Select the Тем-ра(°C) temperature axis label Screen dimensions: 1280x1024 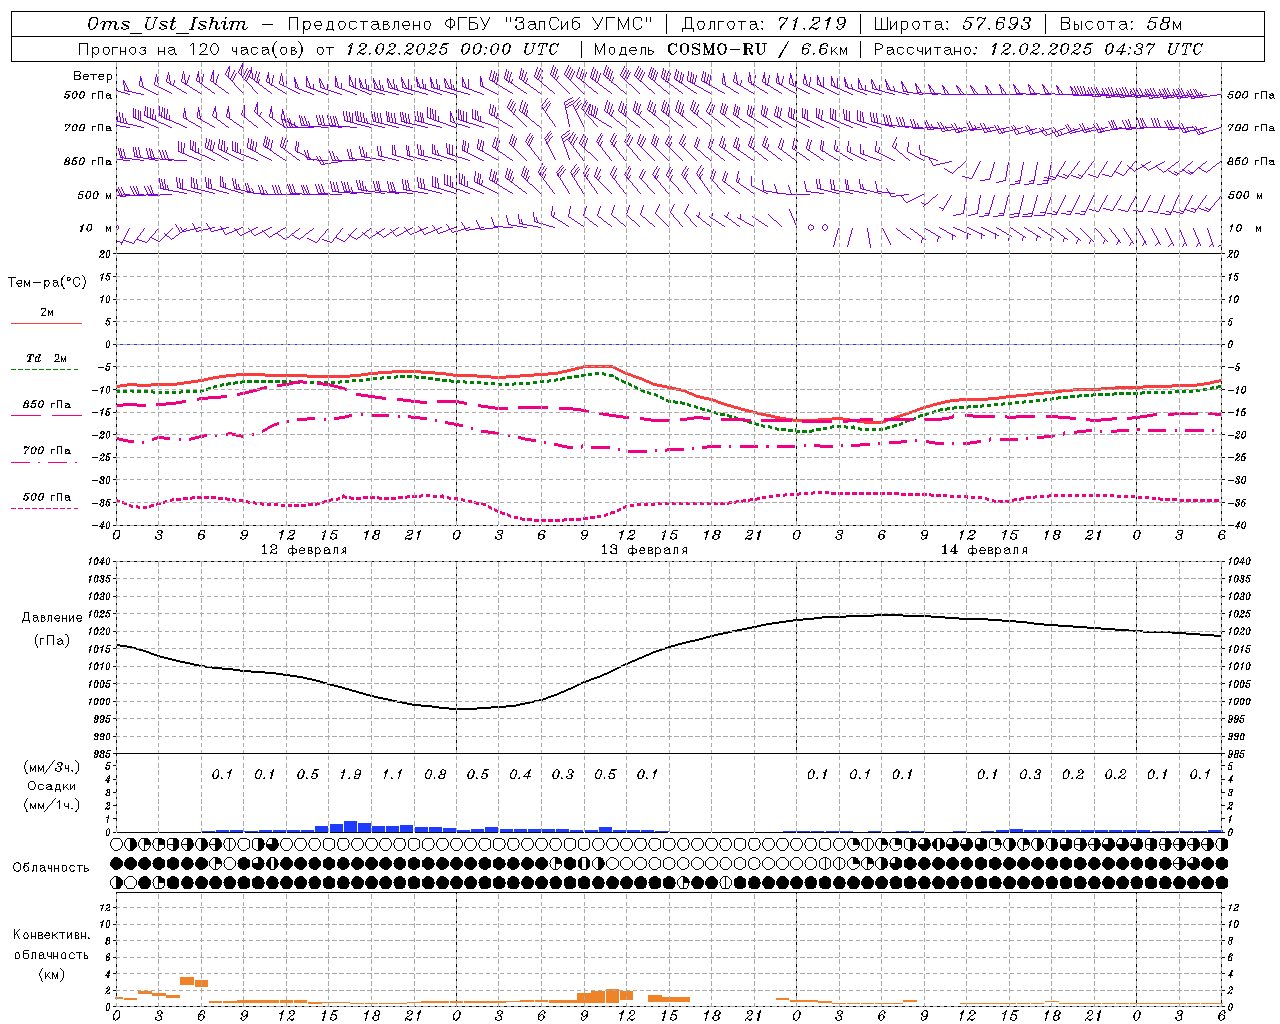pyautogui.click(x=47, y=283)
